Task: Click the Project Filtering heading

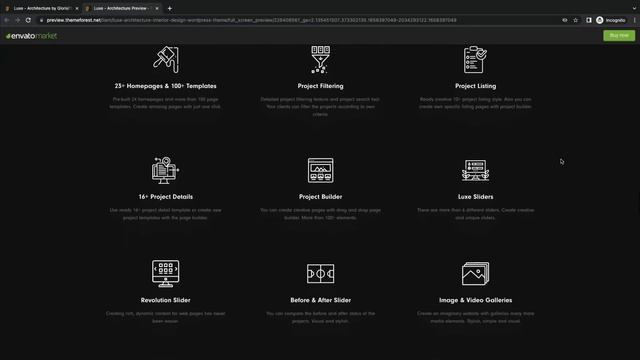Action: click(320, 86)
